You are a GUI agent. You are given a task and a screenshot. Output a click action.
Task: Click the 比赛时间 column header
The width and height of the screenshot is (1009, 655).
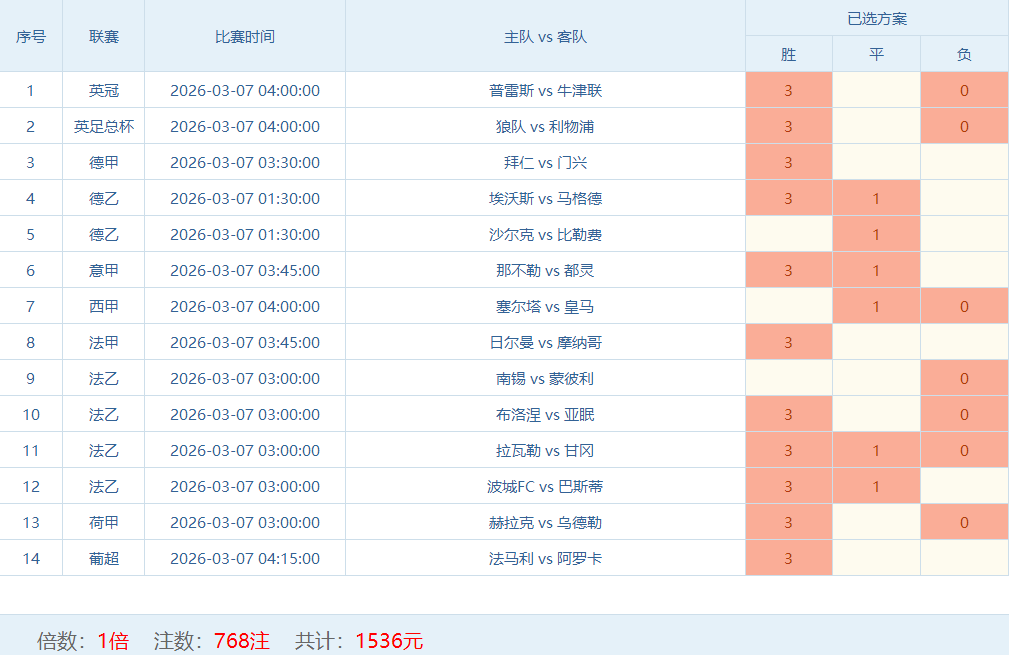[x=245, y=37]
